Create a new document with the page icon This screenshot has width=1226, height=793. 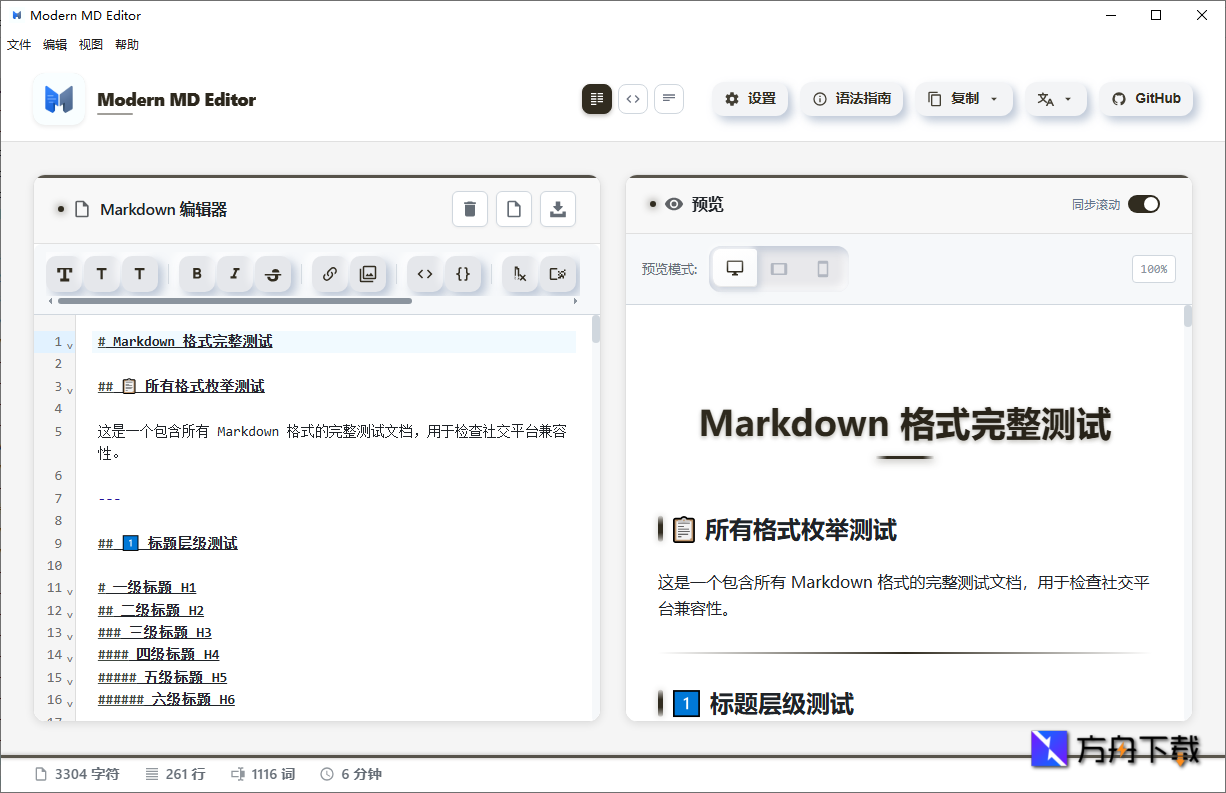514,209
